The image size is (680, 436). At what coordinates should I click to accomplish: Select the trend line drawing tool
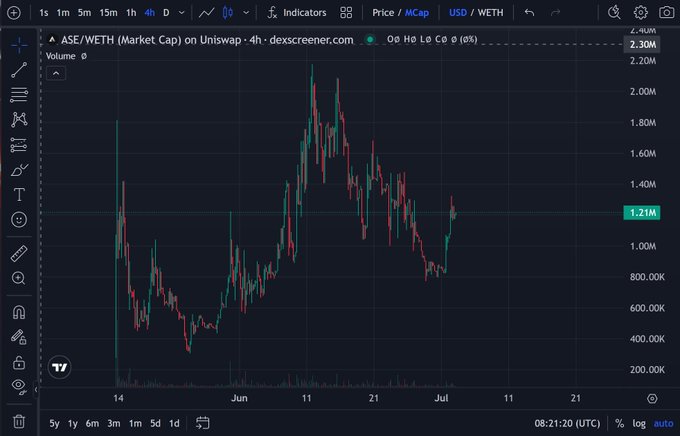click(x=19, y=70)
